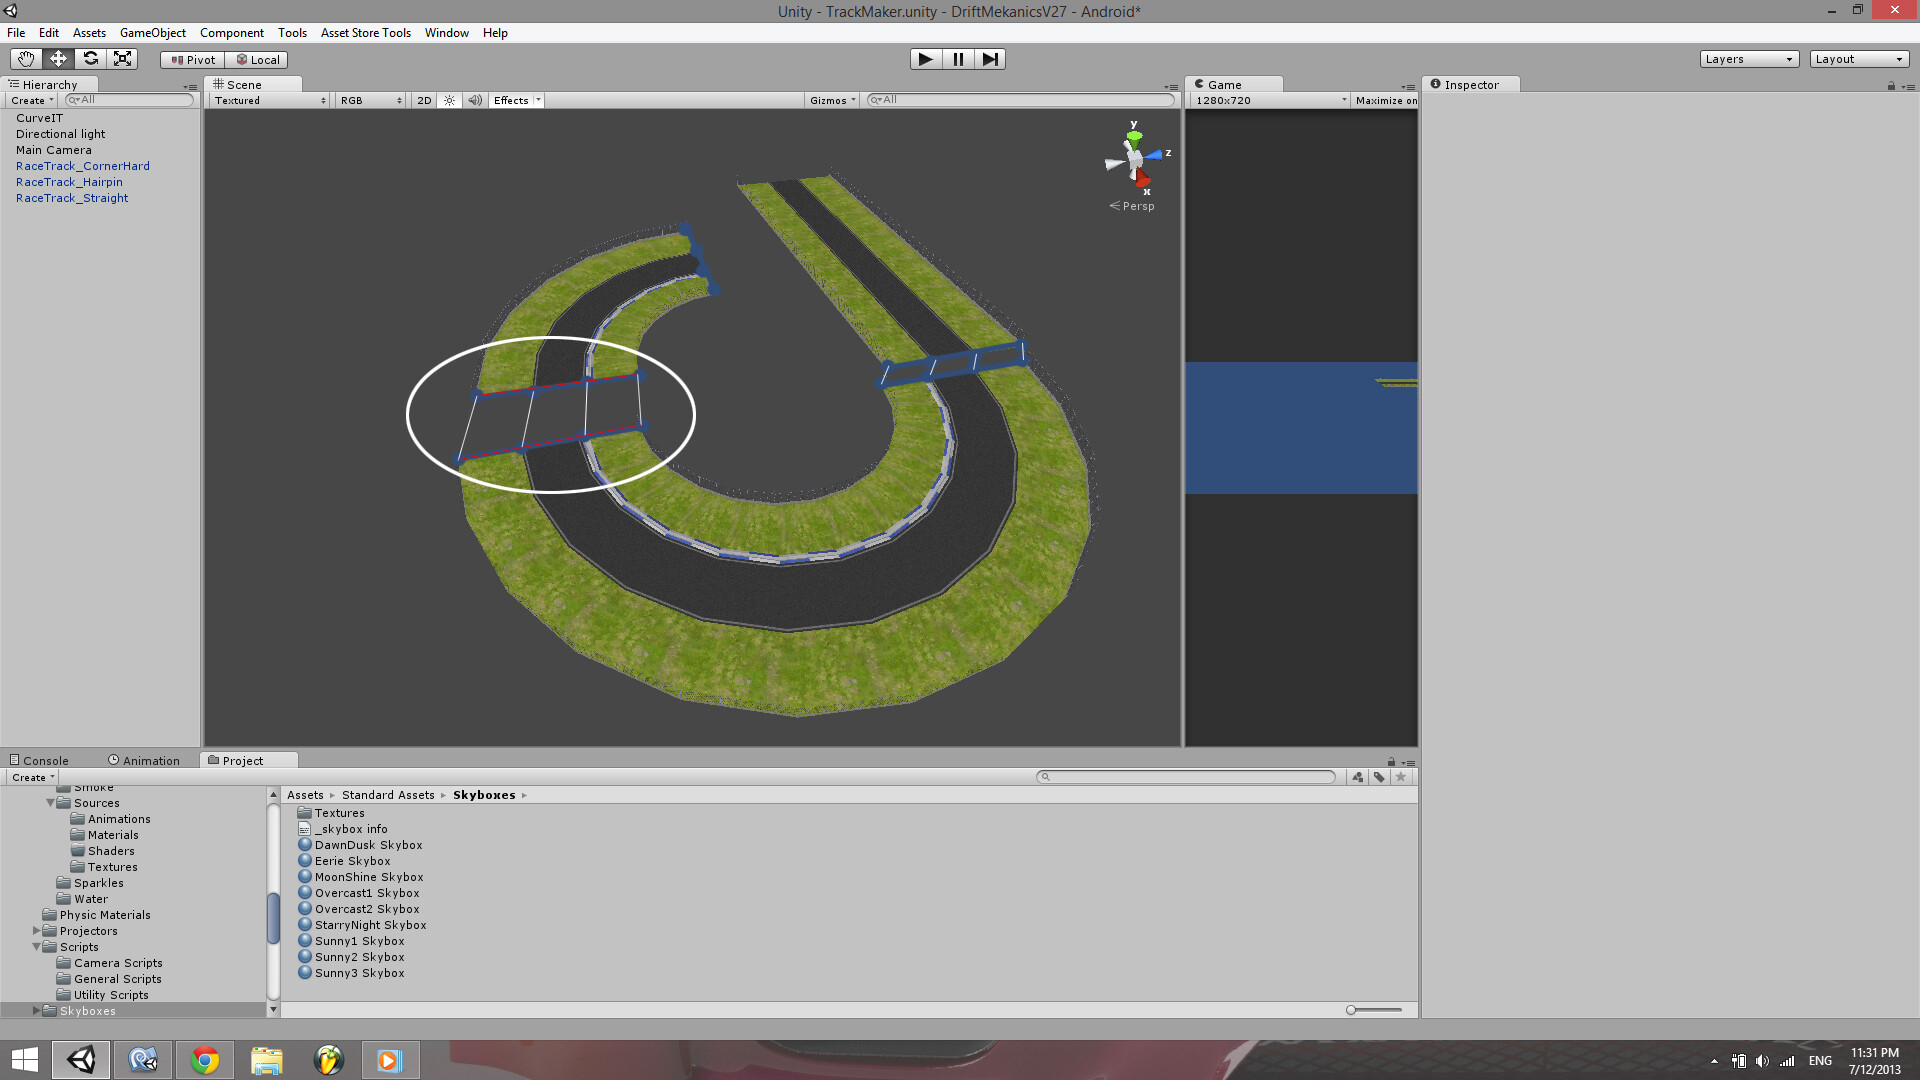1920x1080 pixels.
Task: Enable 2D view mode
Action: pos(423,100)
